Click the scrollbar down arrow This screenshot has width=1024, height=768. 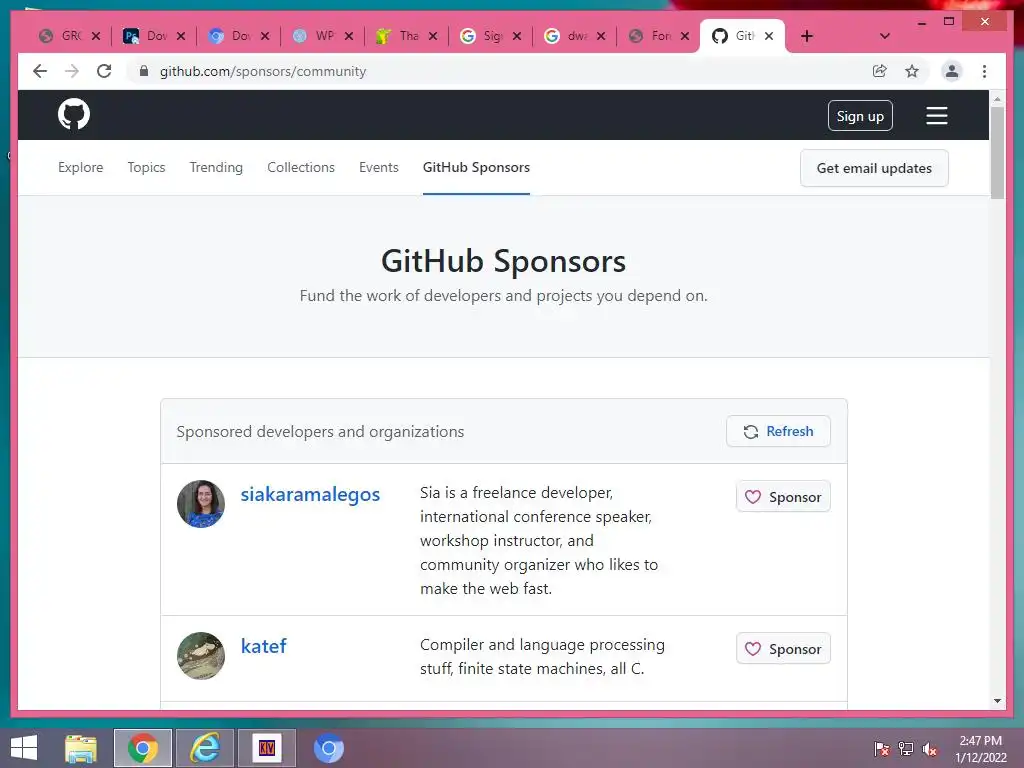pos(997,701)
